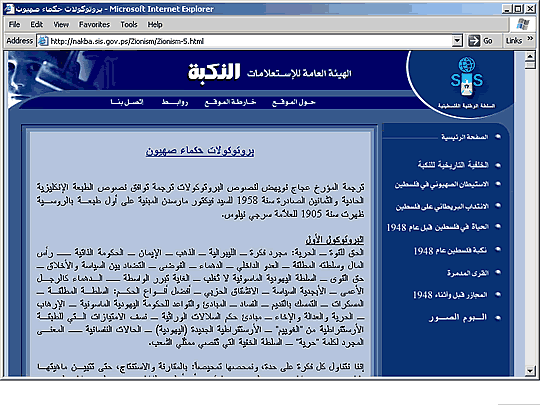
Task: Open الاستيطان الصهيوني في فلسطين sidebar link
Action: pos(442,185)
